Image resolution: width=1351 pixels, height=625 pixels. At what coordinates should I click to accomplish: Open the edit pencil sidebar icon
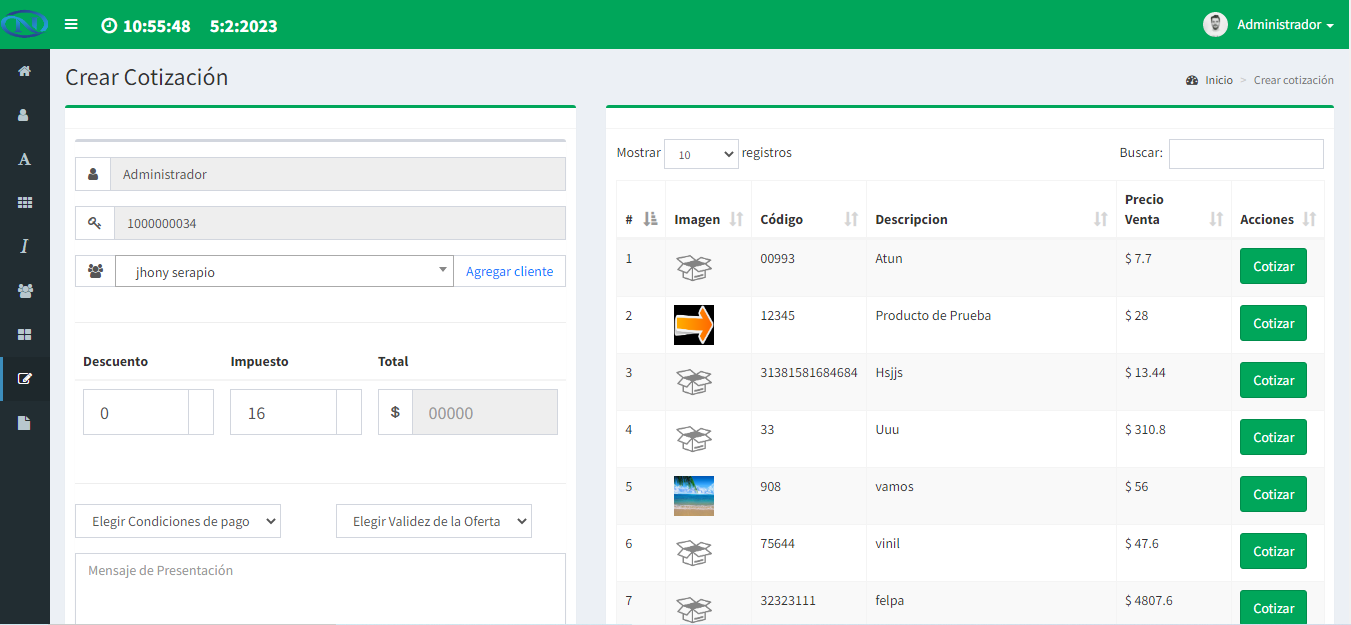point(24,378)
